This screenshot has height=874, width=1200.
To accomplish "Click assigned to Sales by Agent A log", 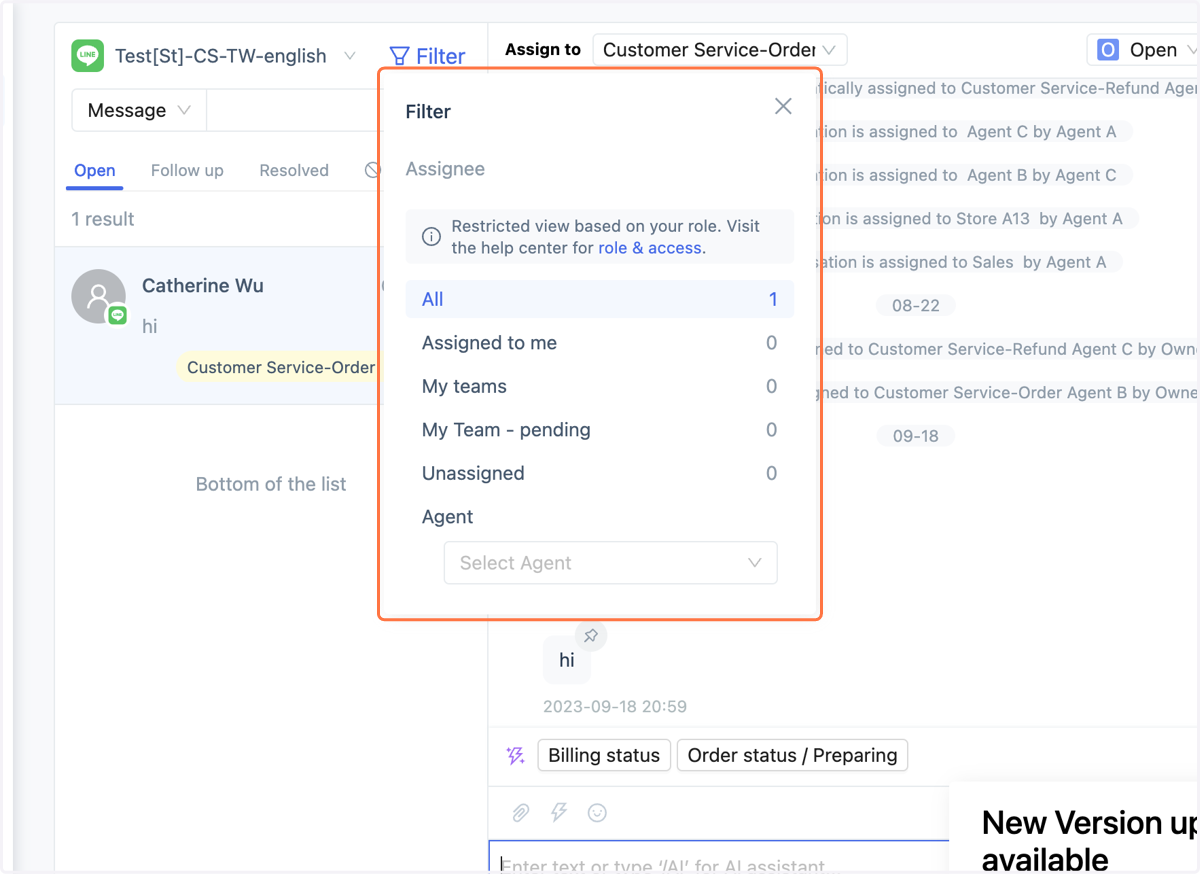I will [x=970, y=262].
